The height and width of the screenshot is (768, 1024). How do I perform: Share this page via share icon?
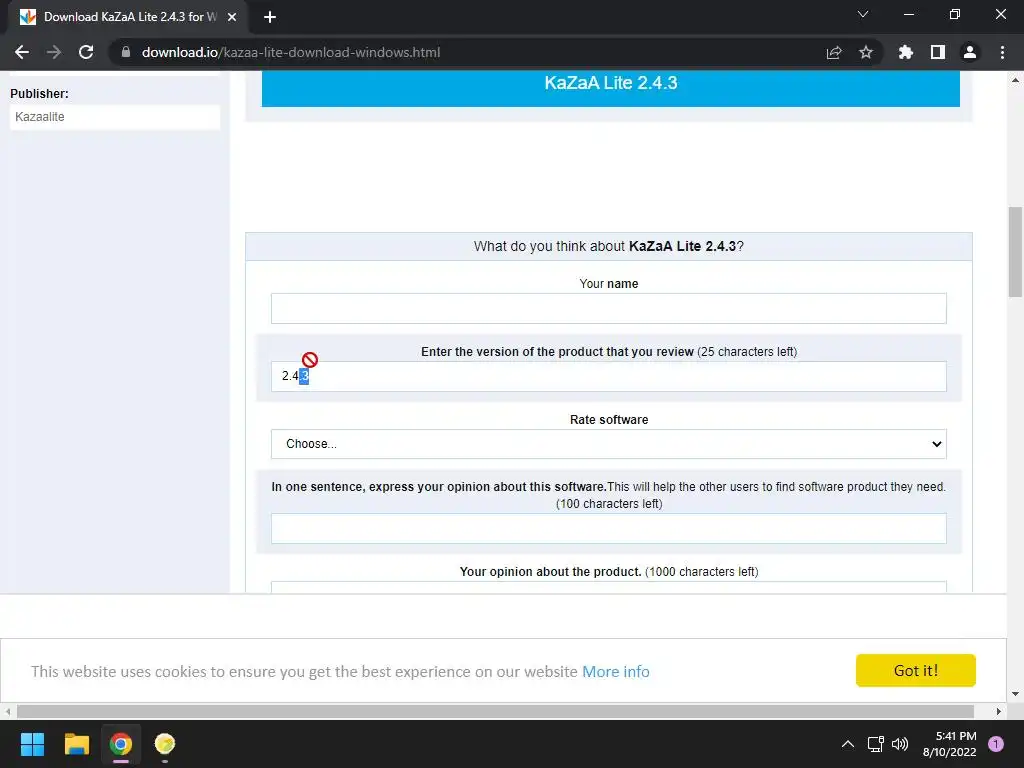[x=834, y=52]
